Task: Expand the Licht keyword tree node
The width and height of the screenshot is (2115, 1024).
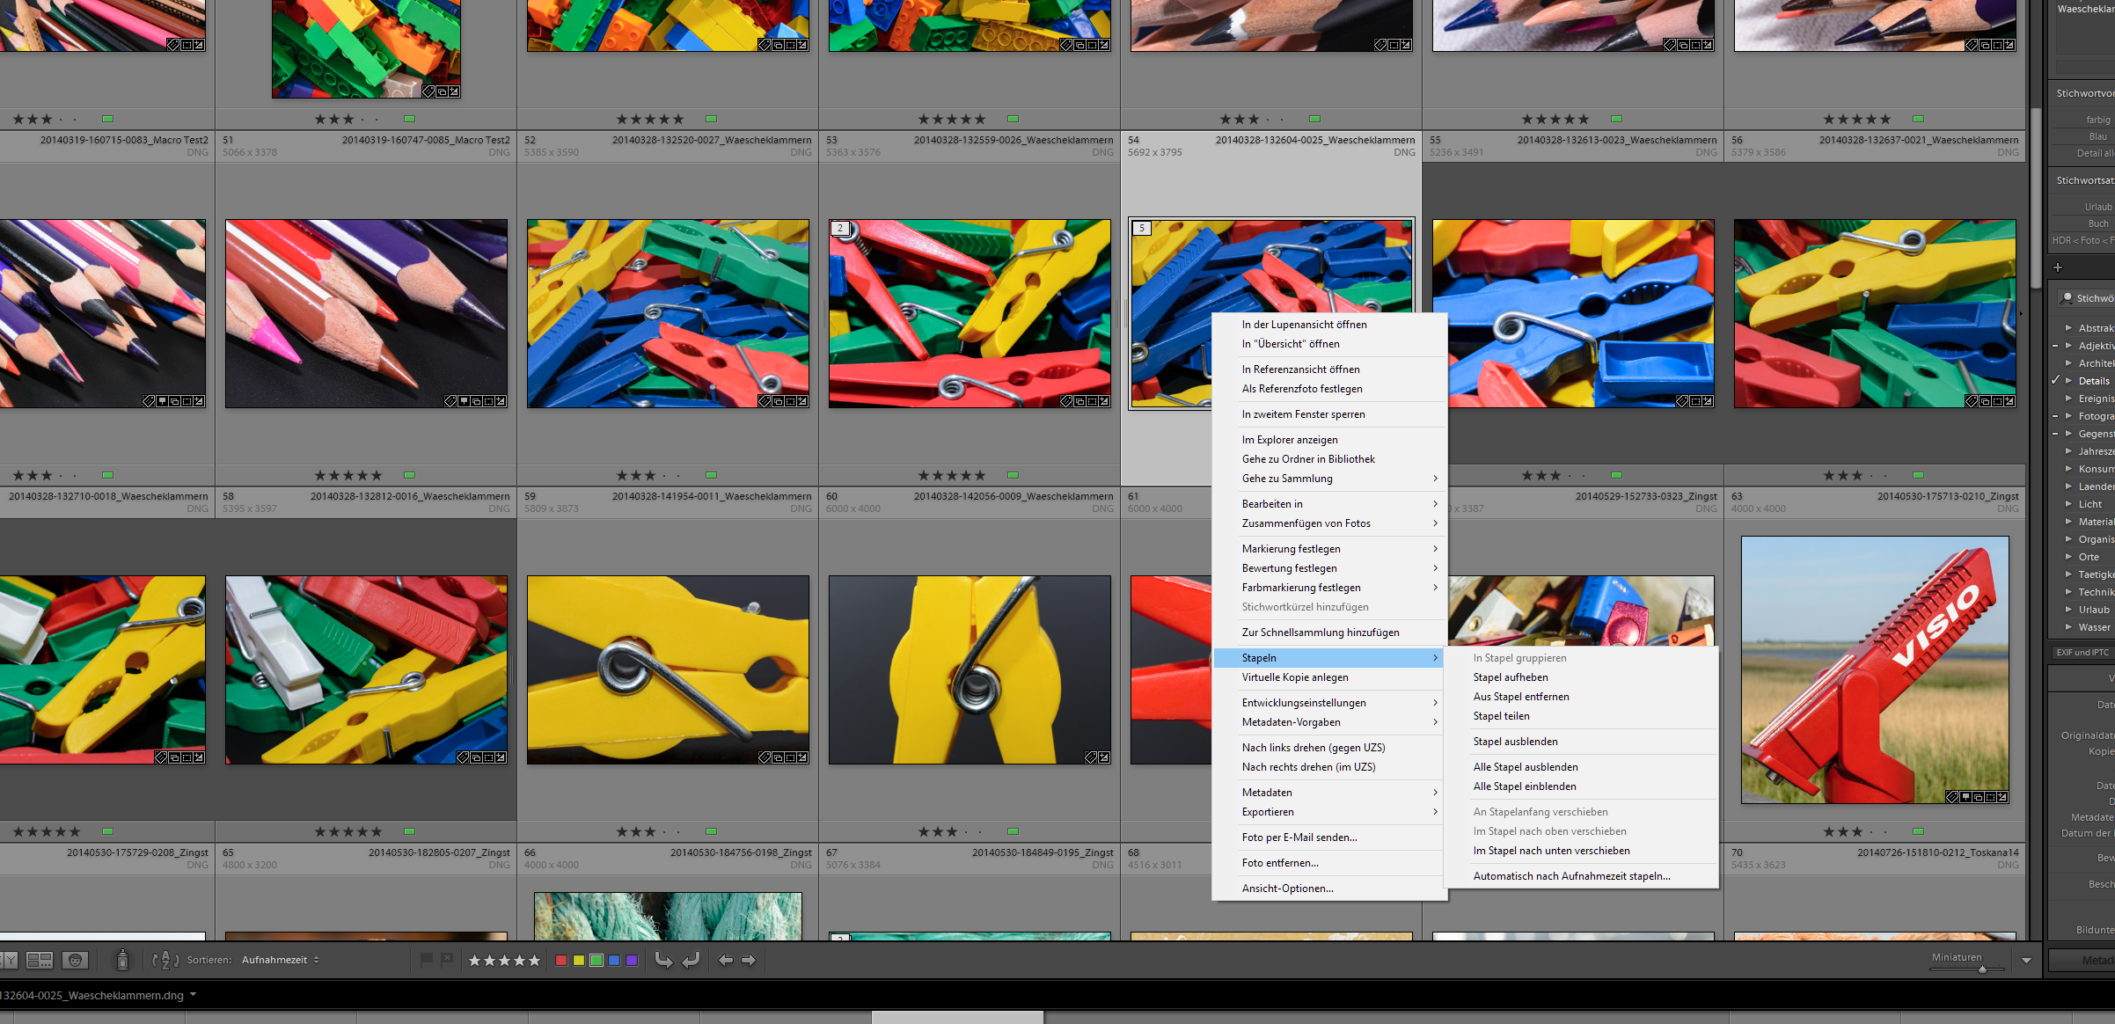Action: [2069, 504]
